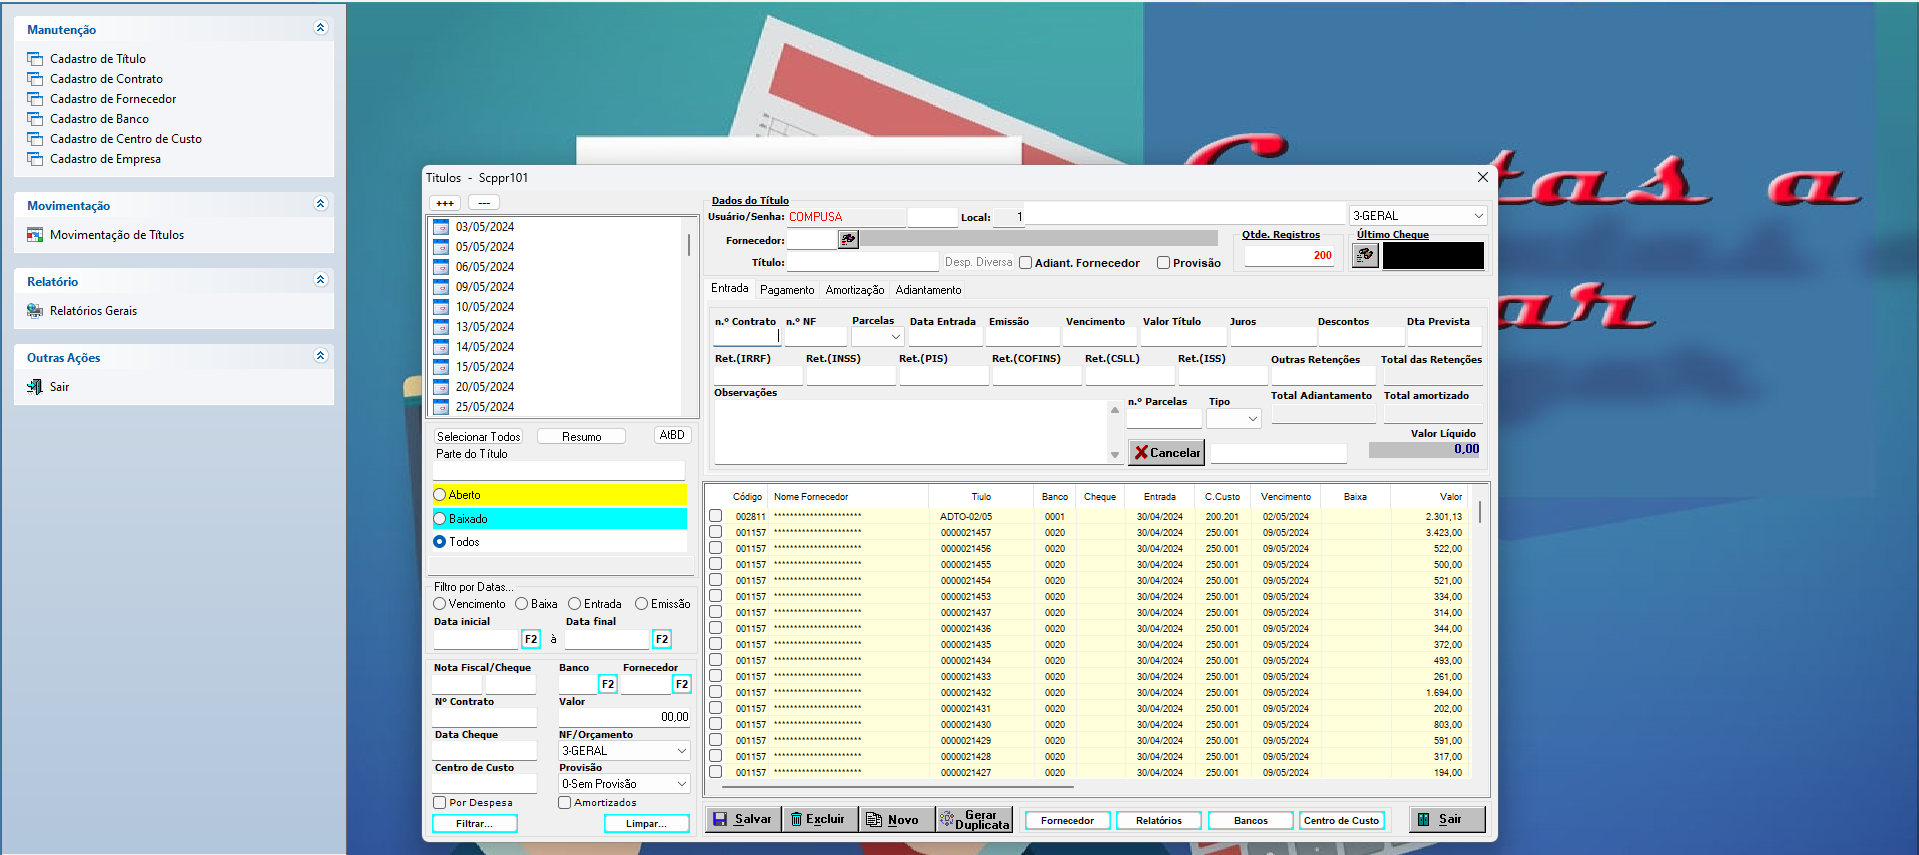
Task: Collapse the Movimentação sidebar section
Action: 320,204
